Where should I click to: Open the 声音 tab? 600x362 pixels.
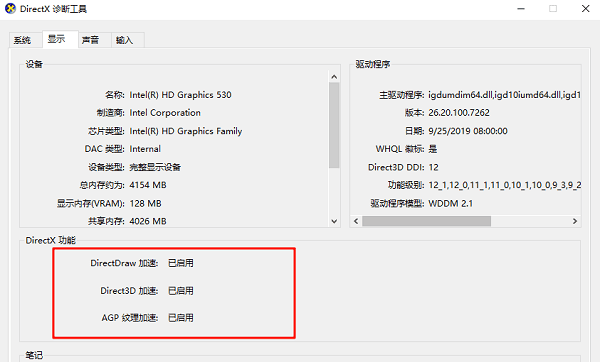[x=95, y=40]
